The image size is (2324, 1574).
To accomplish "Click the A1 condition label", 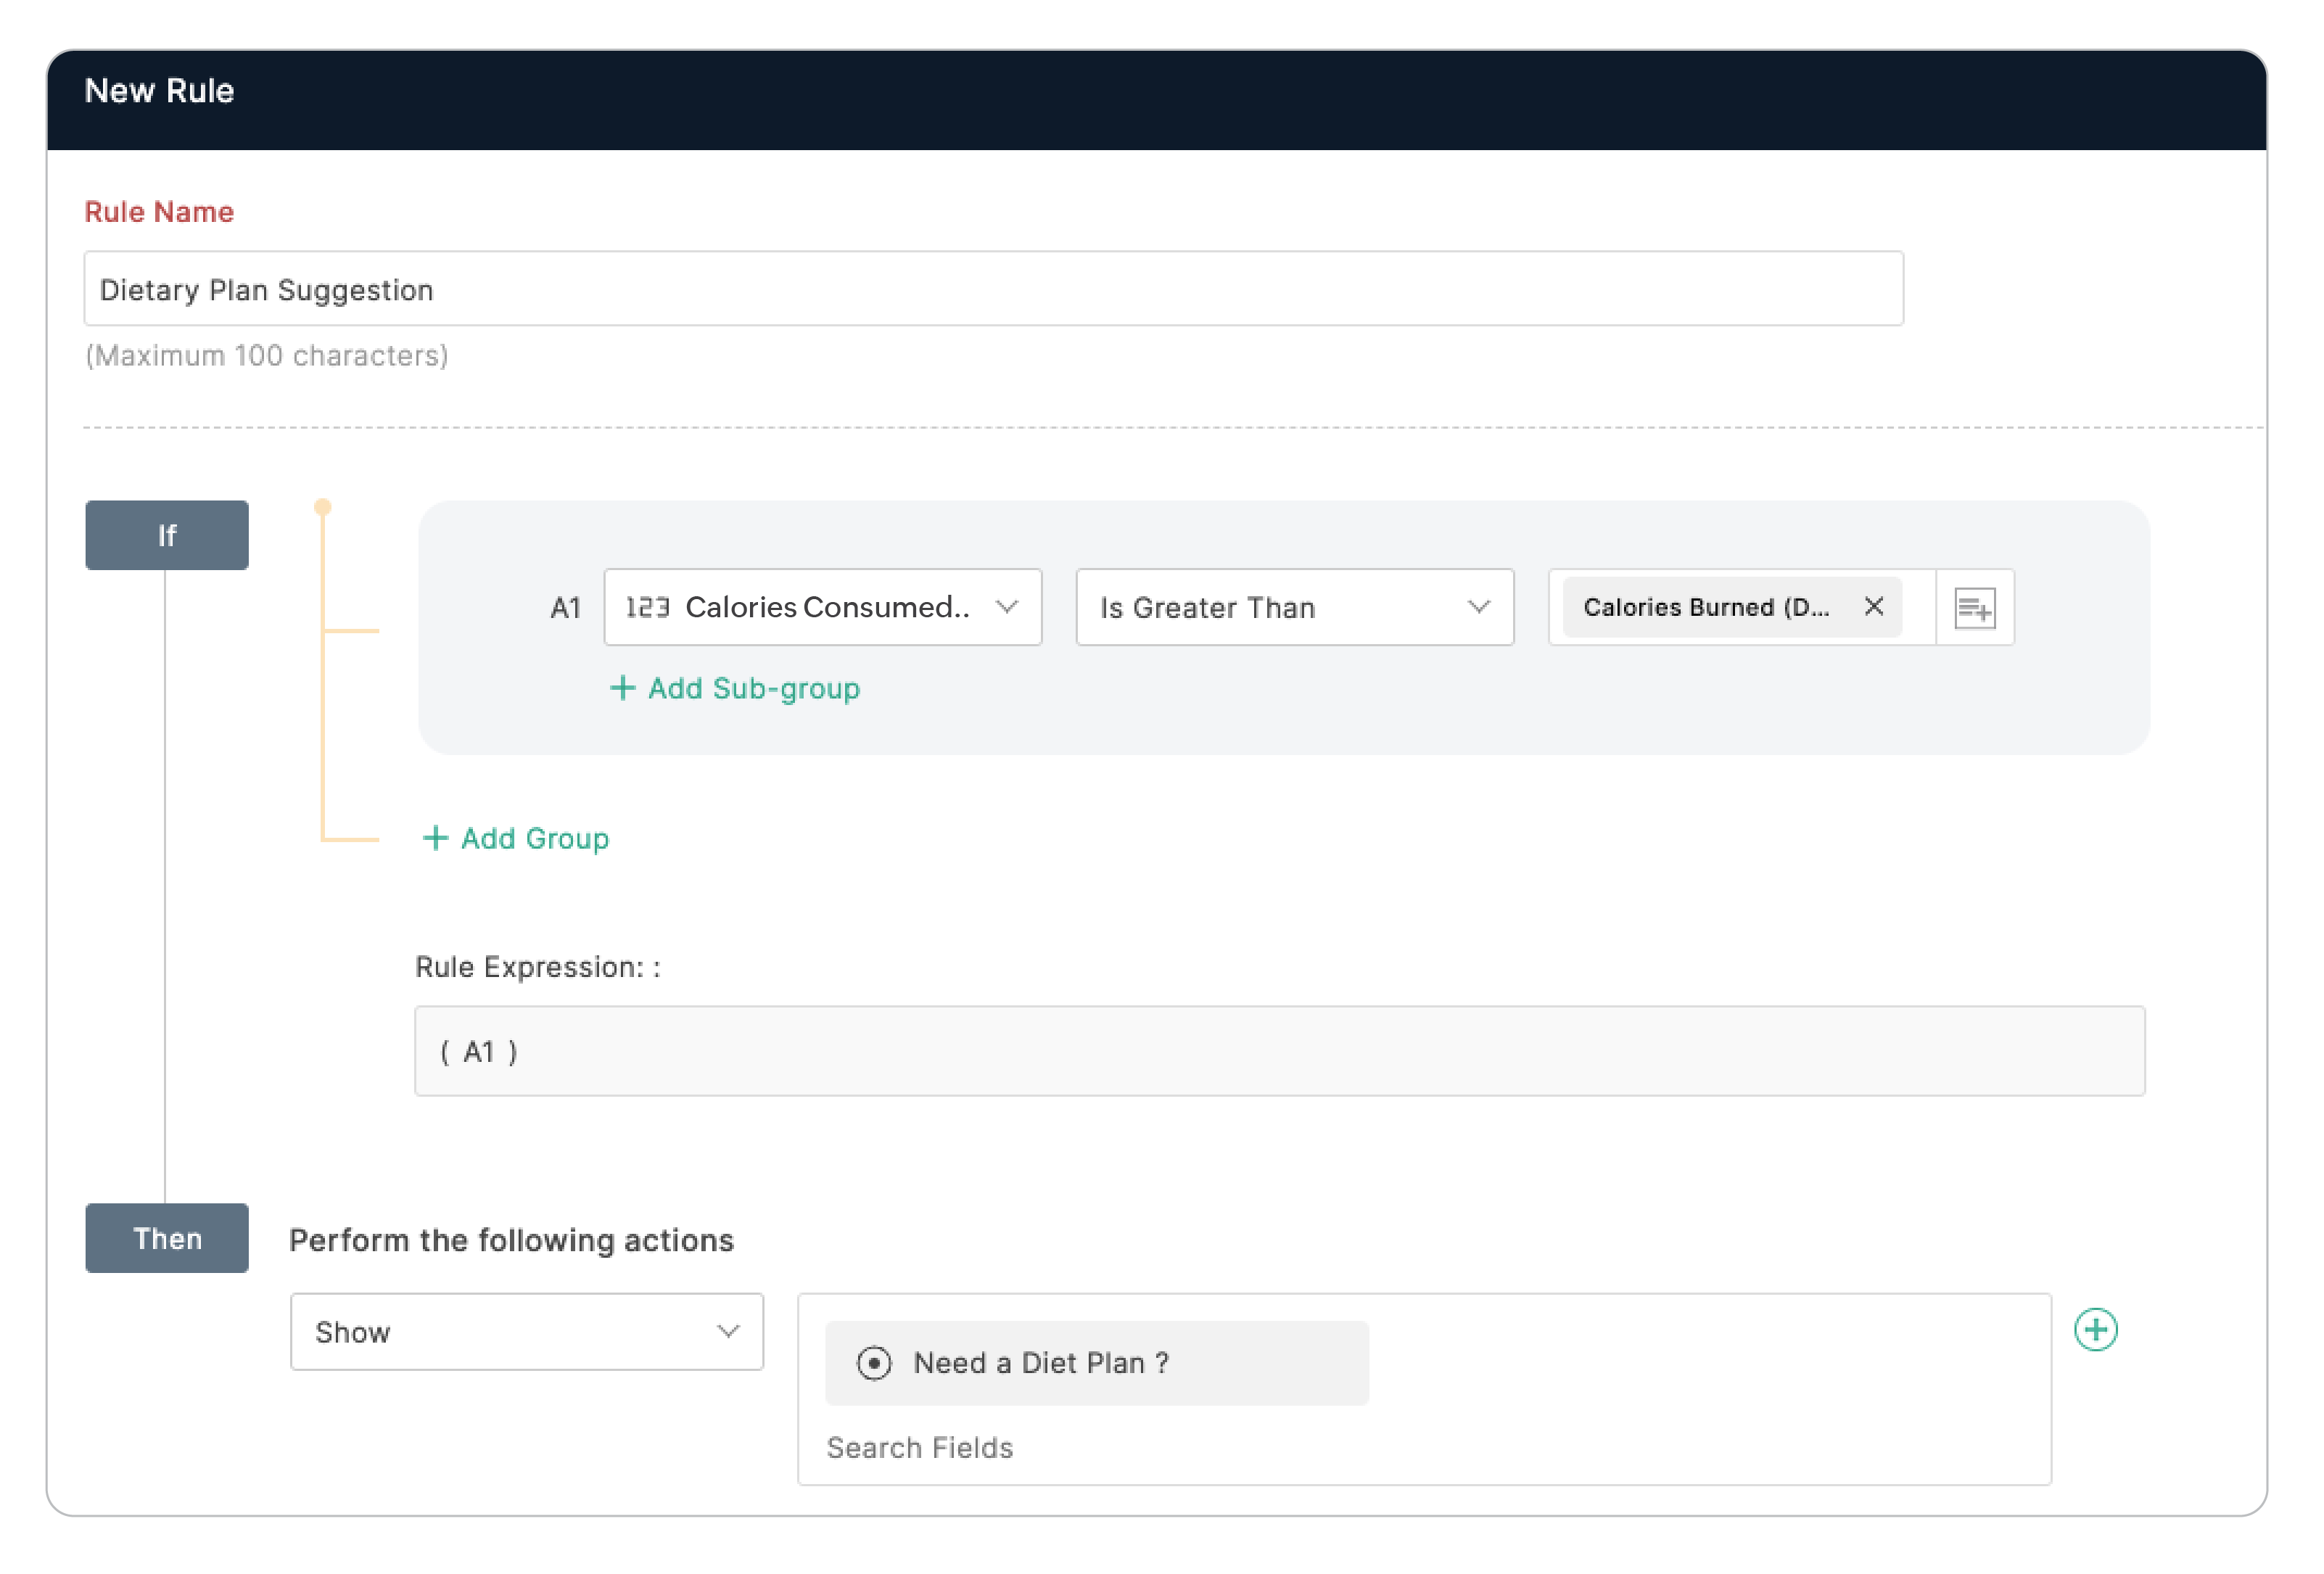I will (565, 608).
